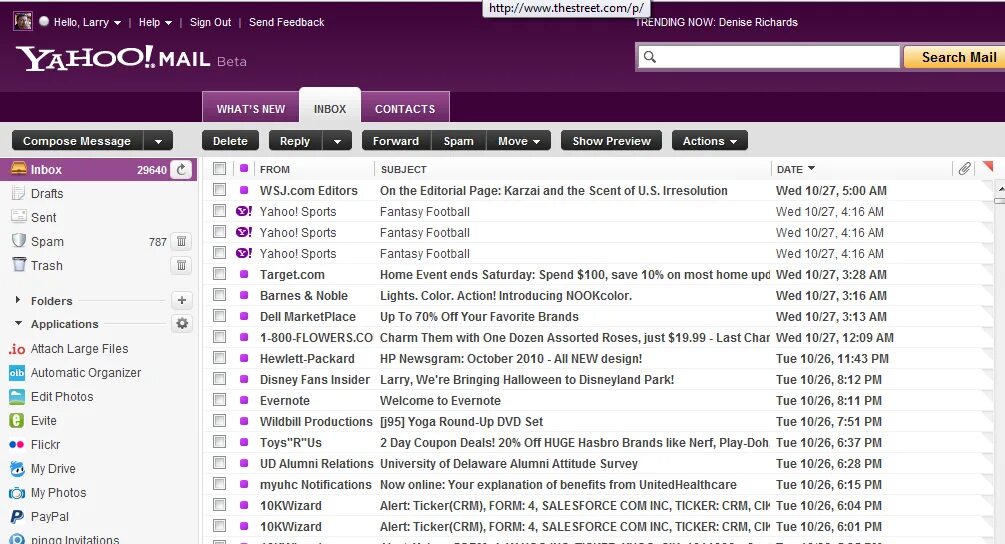Open Disney Fans Insider Halloween email
Screen dimensions: 1005x544
click(x=526, y=379)
